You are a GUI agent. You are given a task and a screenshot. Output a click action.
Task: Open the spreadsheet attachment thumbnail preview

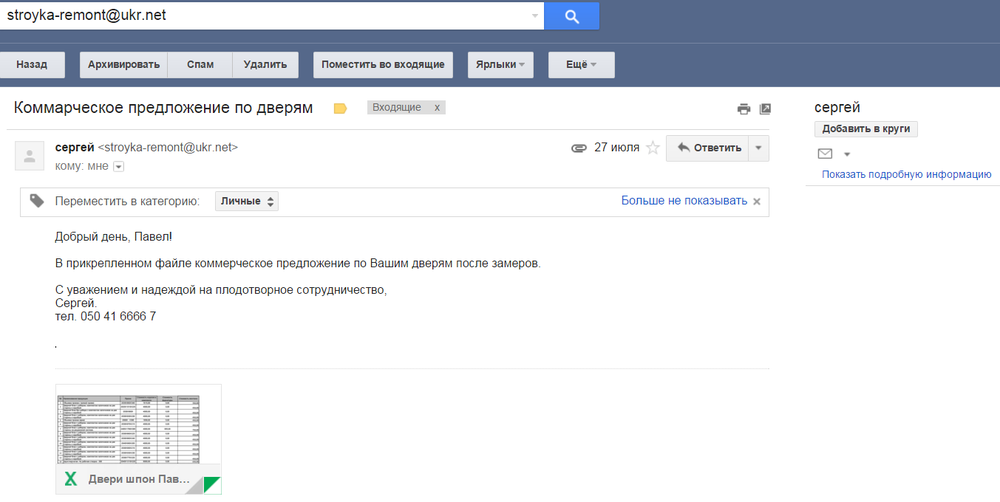[138, 424]
